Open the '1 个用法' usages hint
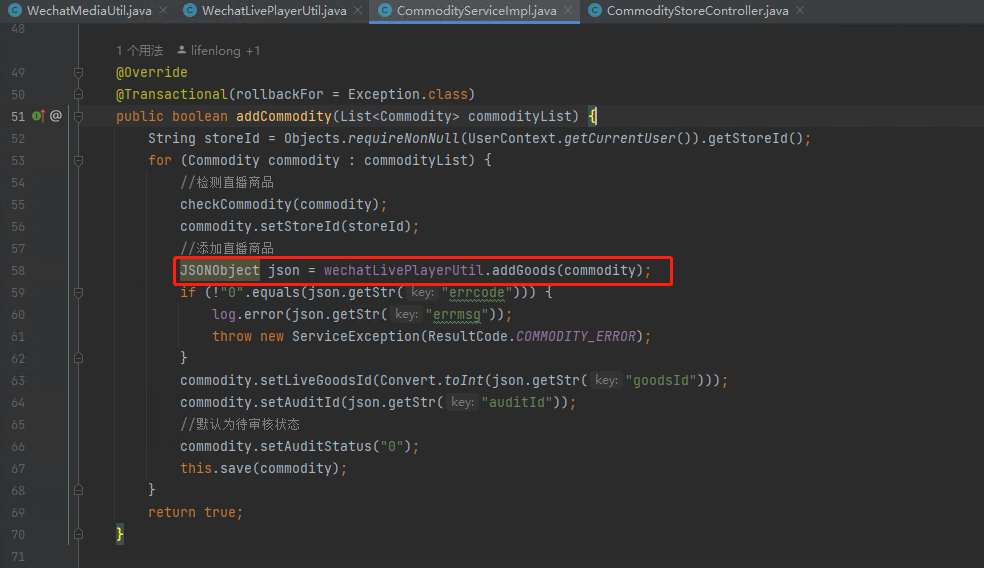The width and height of the screenshot is (984, 568). coord(139,51)
